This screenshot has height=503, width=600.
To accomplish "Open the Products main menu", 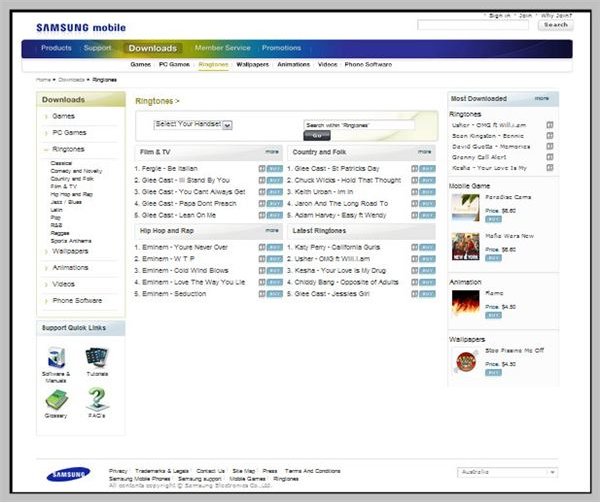I will tap(56, 48).
